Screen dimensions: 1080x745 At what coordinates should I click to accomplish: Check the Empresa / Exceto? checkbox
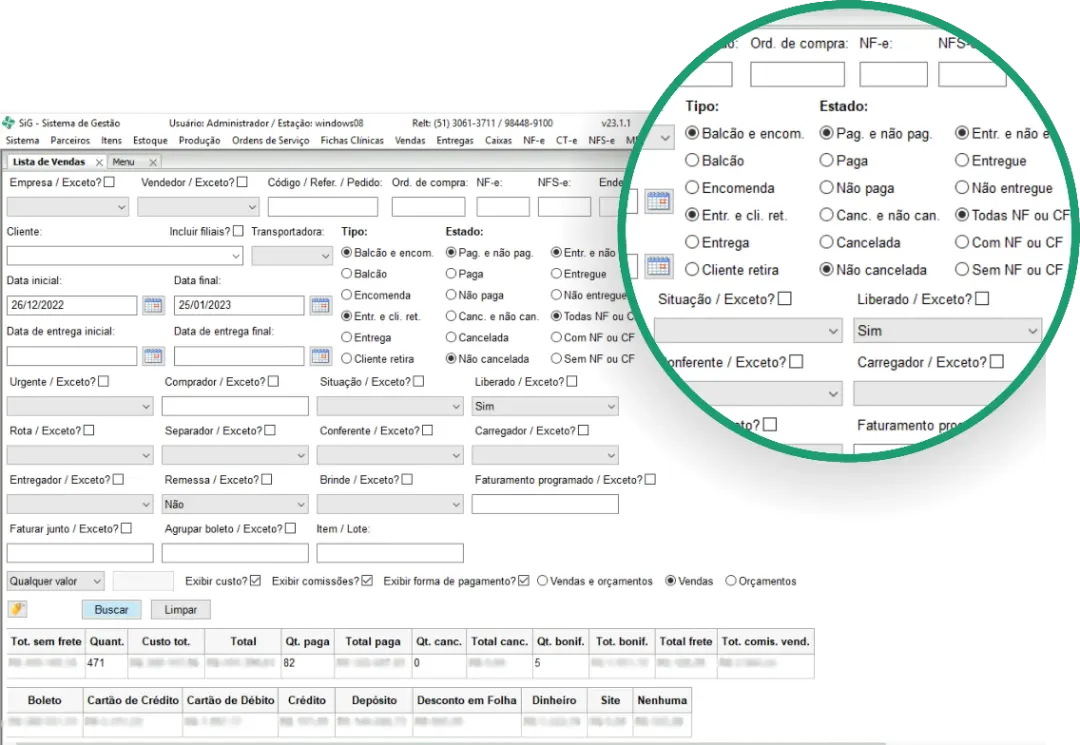(109, 182)
